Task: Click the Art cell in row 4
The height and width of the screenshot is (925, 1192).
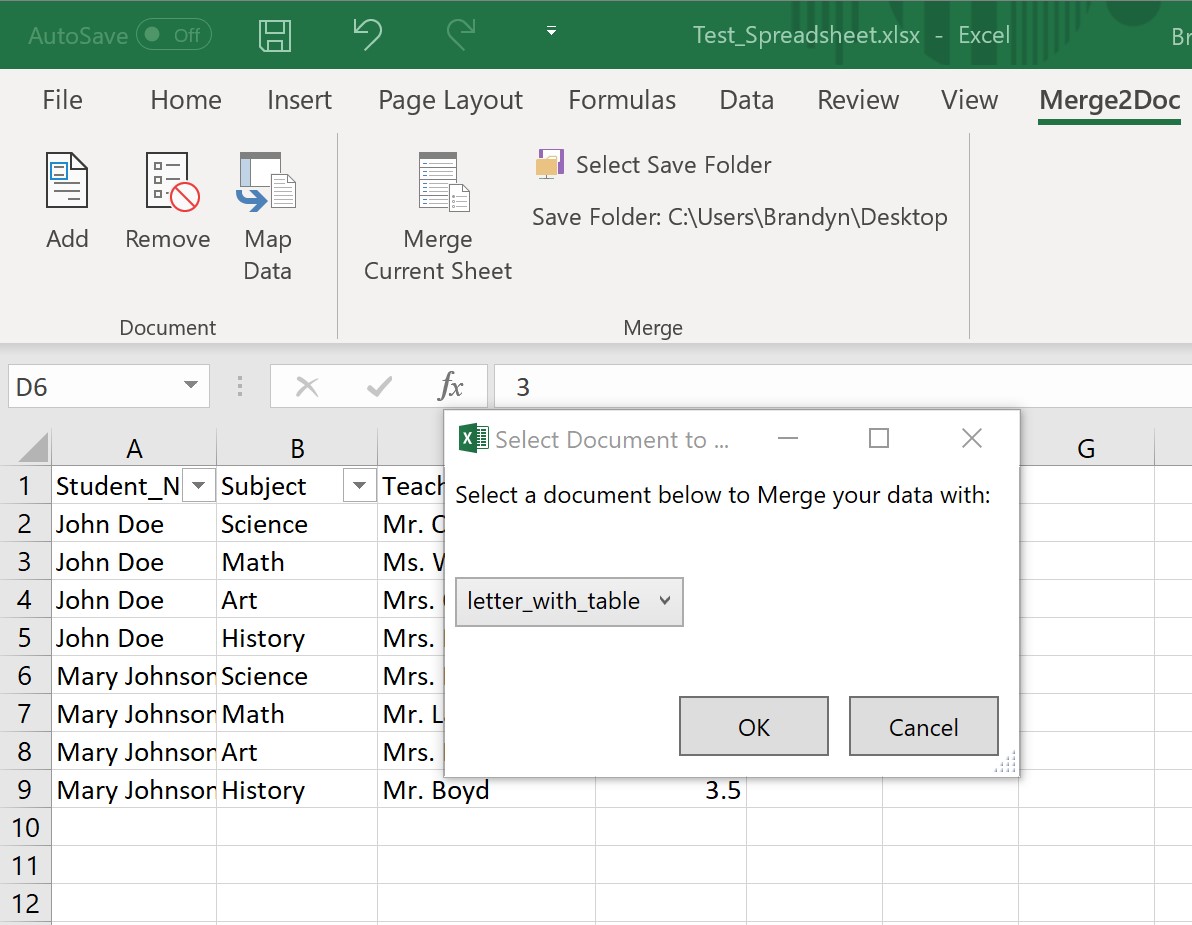Action: [297, 600]
